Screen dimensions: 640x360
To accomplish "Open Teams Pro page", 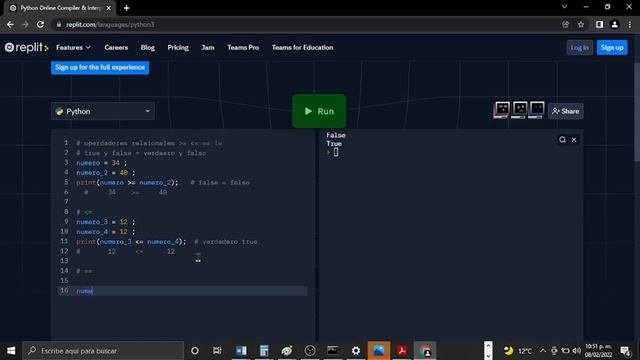I will 243,48.
